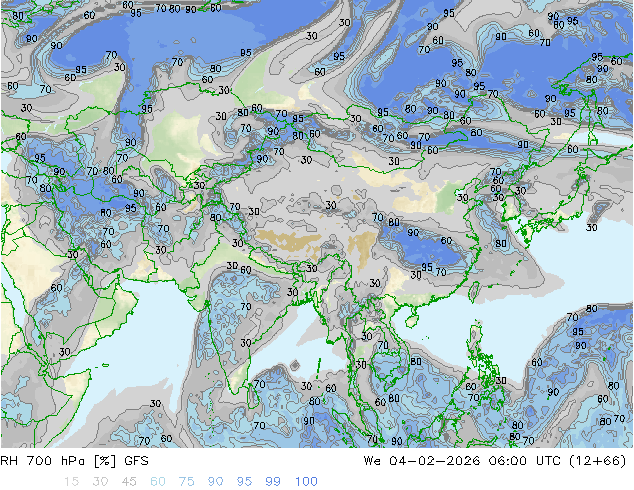The height and width of the screenshot is (490, 634).
Task: Click the '(12+66)' forecast run offset text
Action: coord(598,461)
